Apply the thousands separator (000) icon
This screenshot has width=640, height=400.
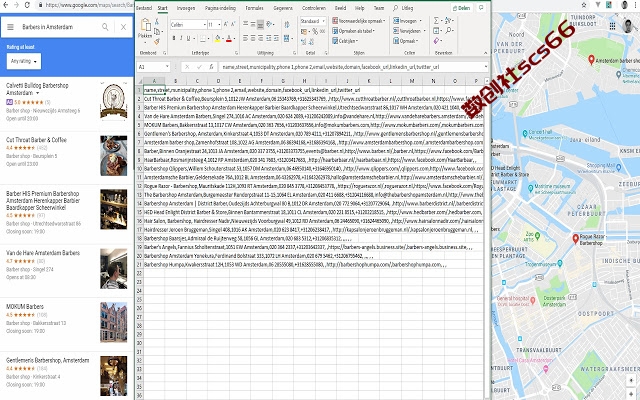(x=322, y=31)
